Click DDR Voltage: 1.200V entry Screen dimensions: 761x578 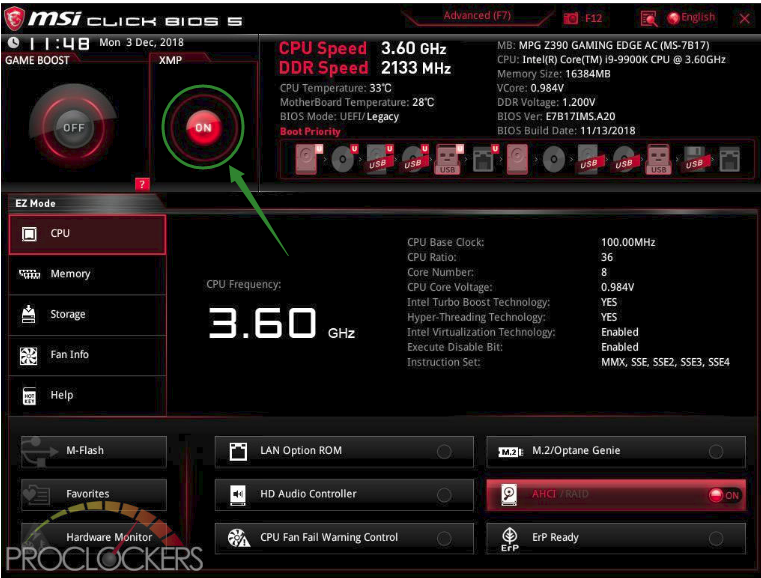click(546, 102)
